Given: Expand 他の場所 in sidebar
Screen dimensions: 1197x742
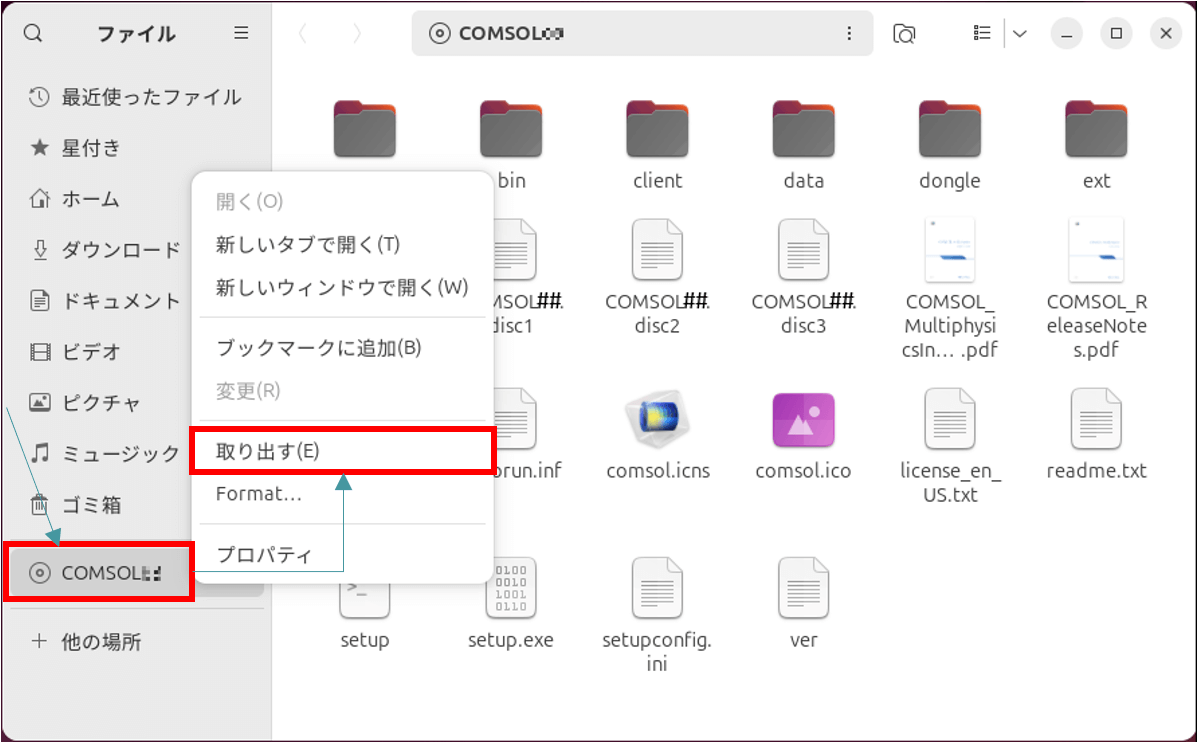Looking at the screenshot, I should click(100, 641).
